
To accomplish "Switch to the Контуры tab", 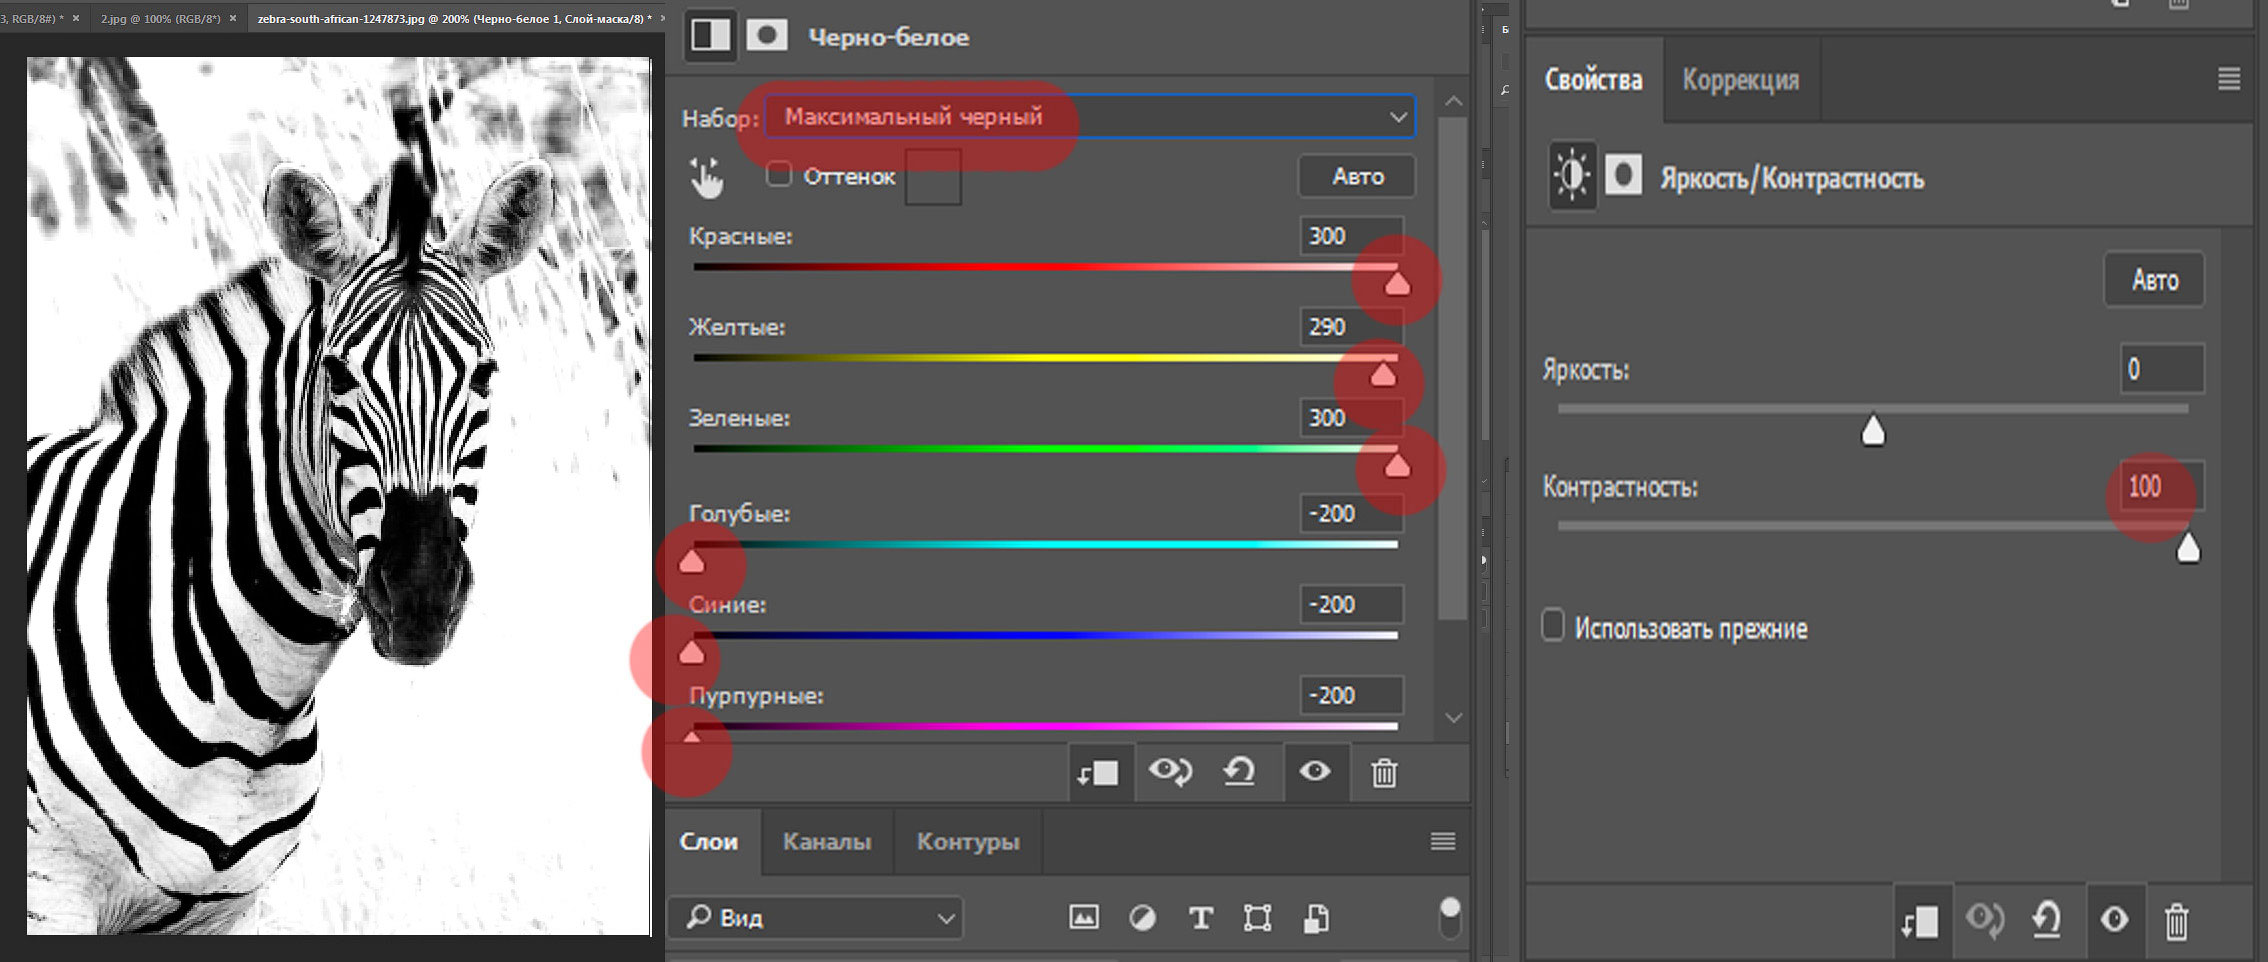I will coord(968,841).
